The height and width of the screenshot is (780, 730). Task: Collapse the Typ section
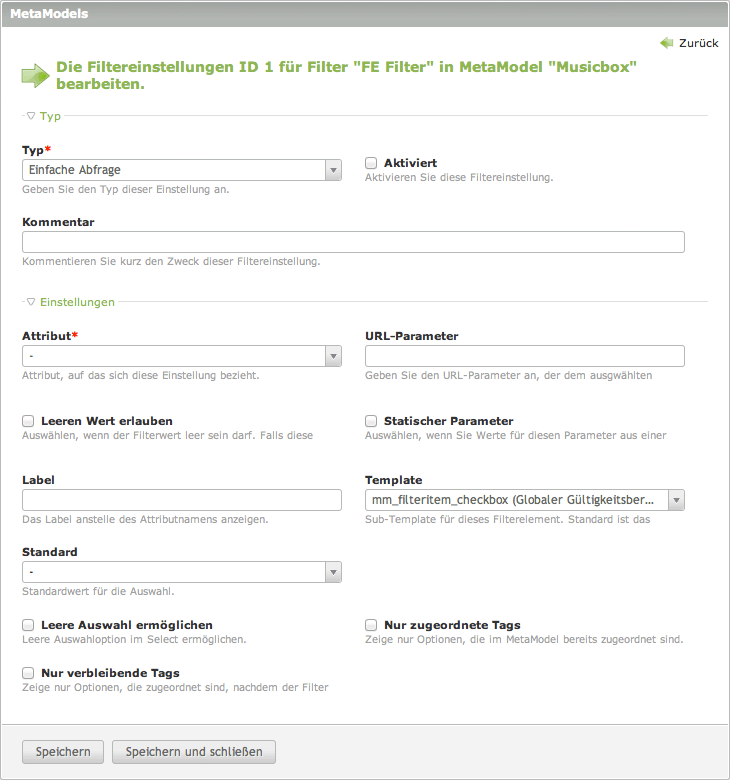click(44, 116)
